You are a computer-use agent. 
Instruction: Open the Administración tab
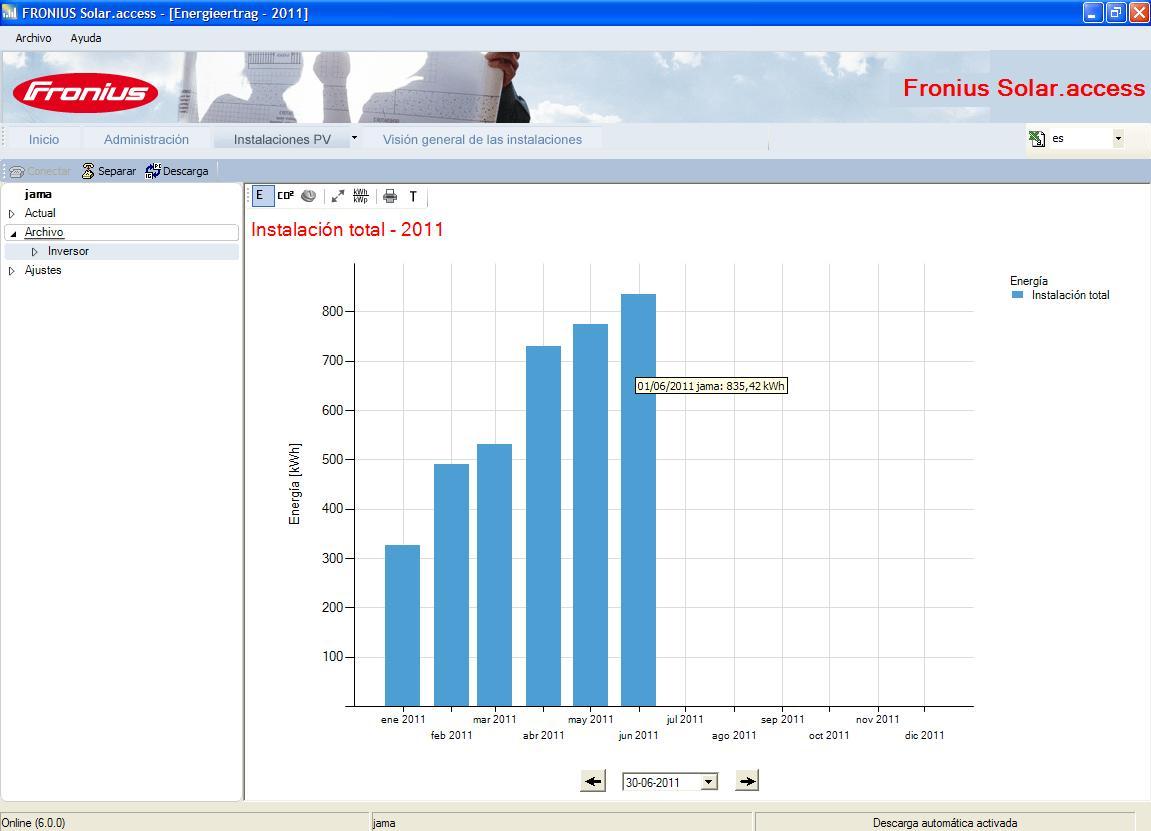point(146,139)
